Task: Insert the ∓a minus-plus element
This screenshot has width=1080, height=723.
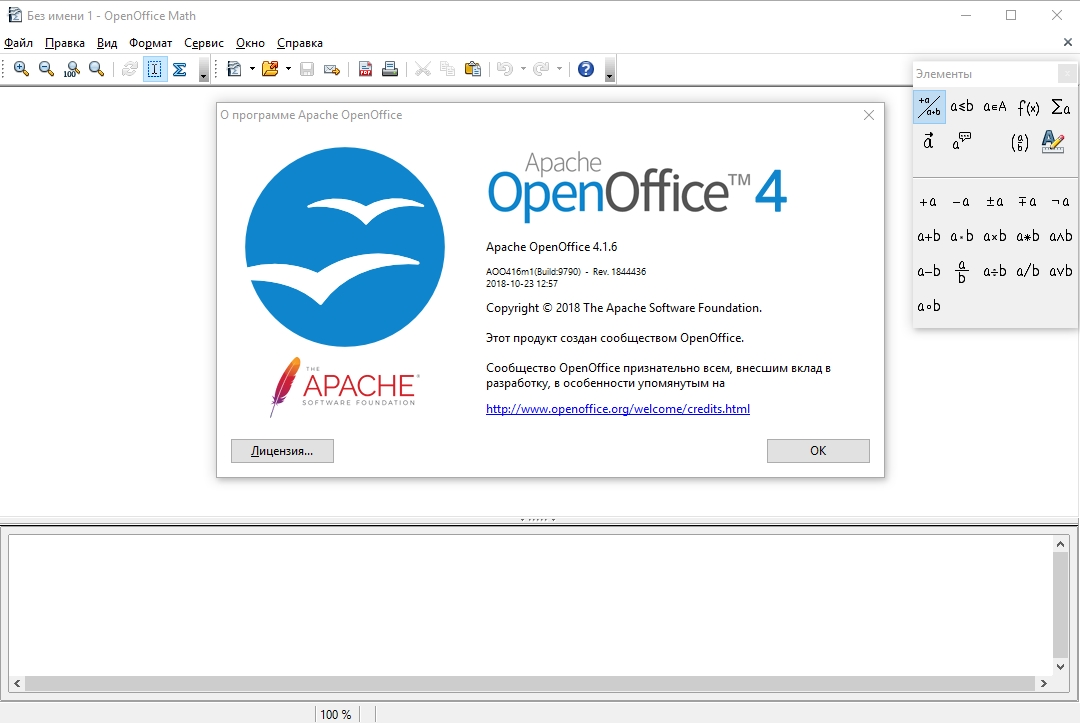Action: 1028,202
